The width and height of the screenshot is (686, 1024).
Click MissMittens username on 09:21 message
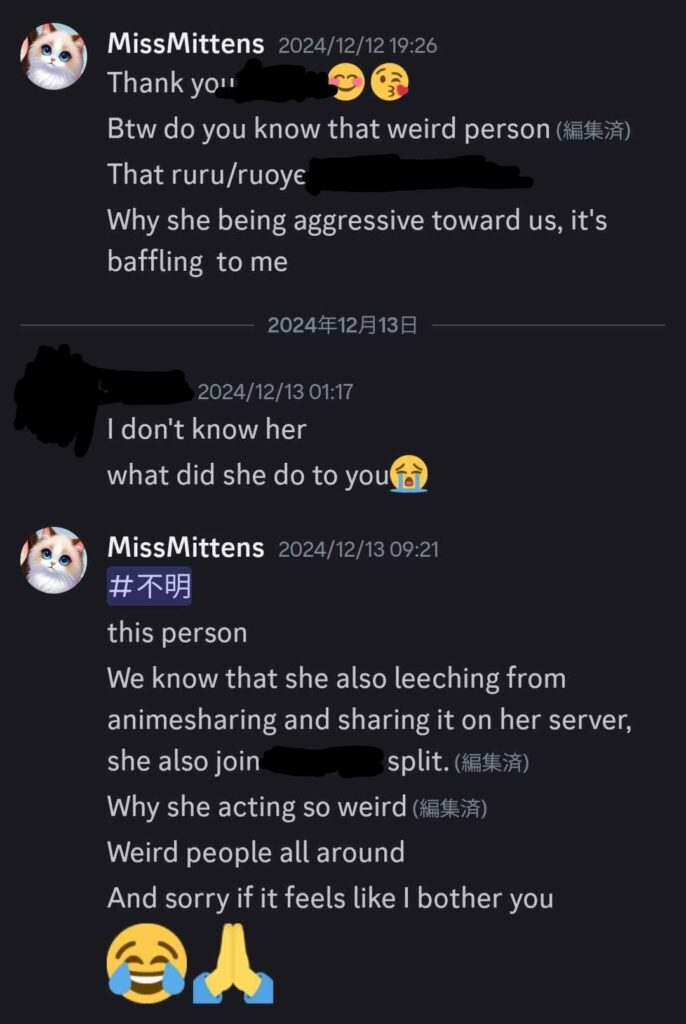[x=186, y=548]
